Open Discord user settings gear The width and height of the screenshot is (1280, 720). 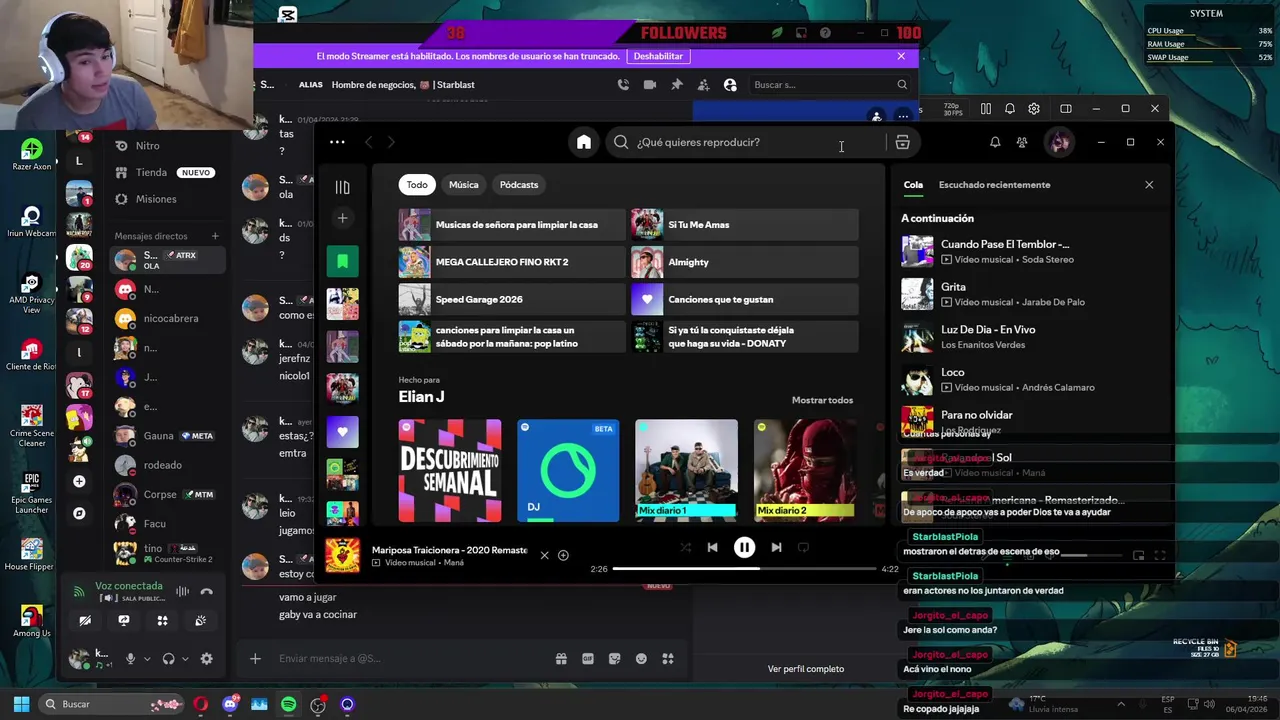(x=206, y=659)
